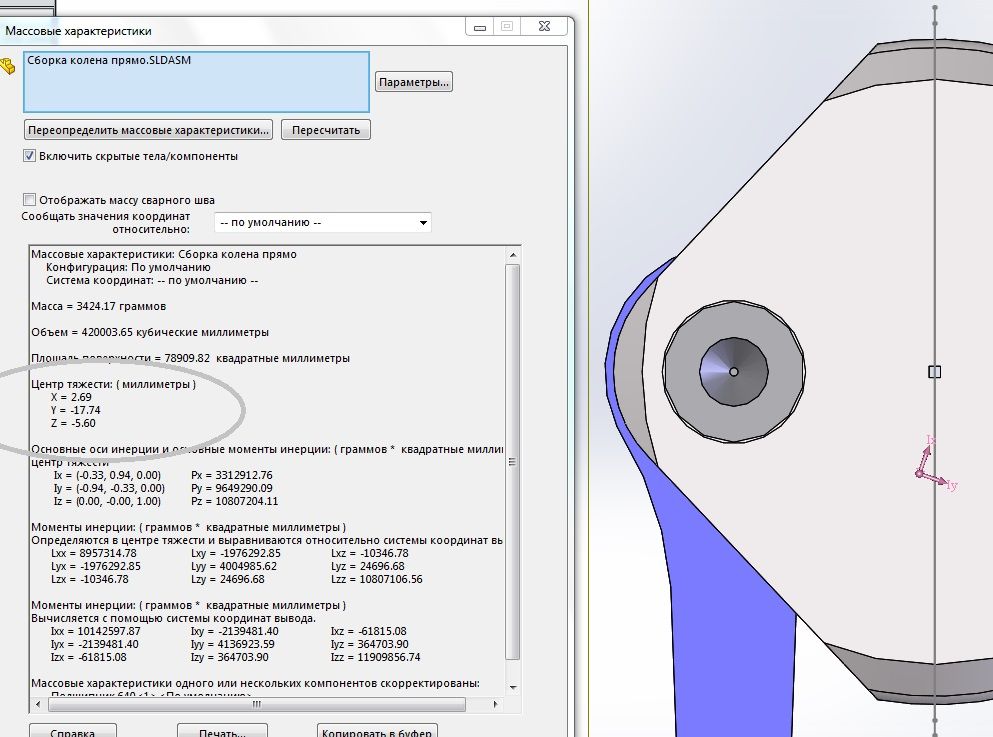This screenshot has height=737, width=993.
Task: Click the assembly icon beside the file list
Action: point(9,67)
